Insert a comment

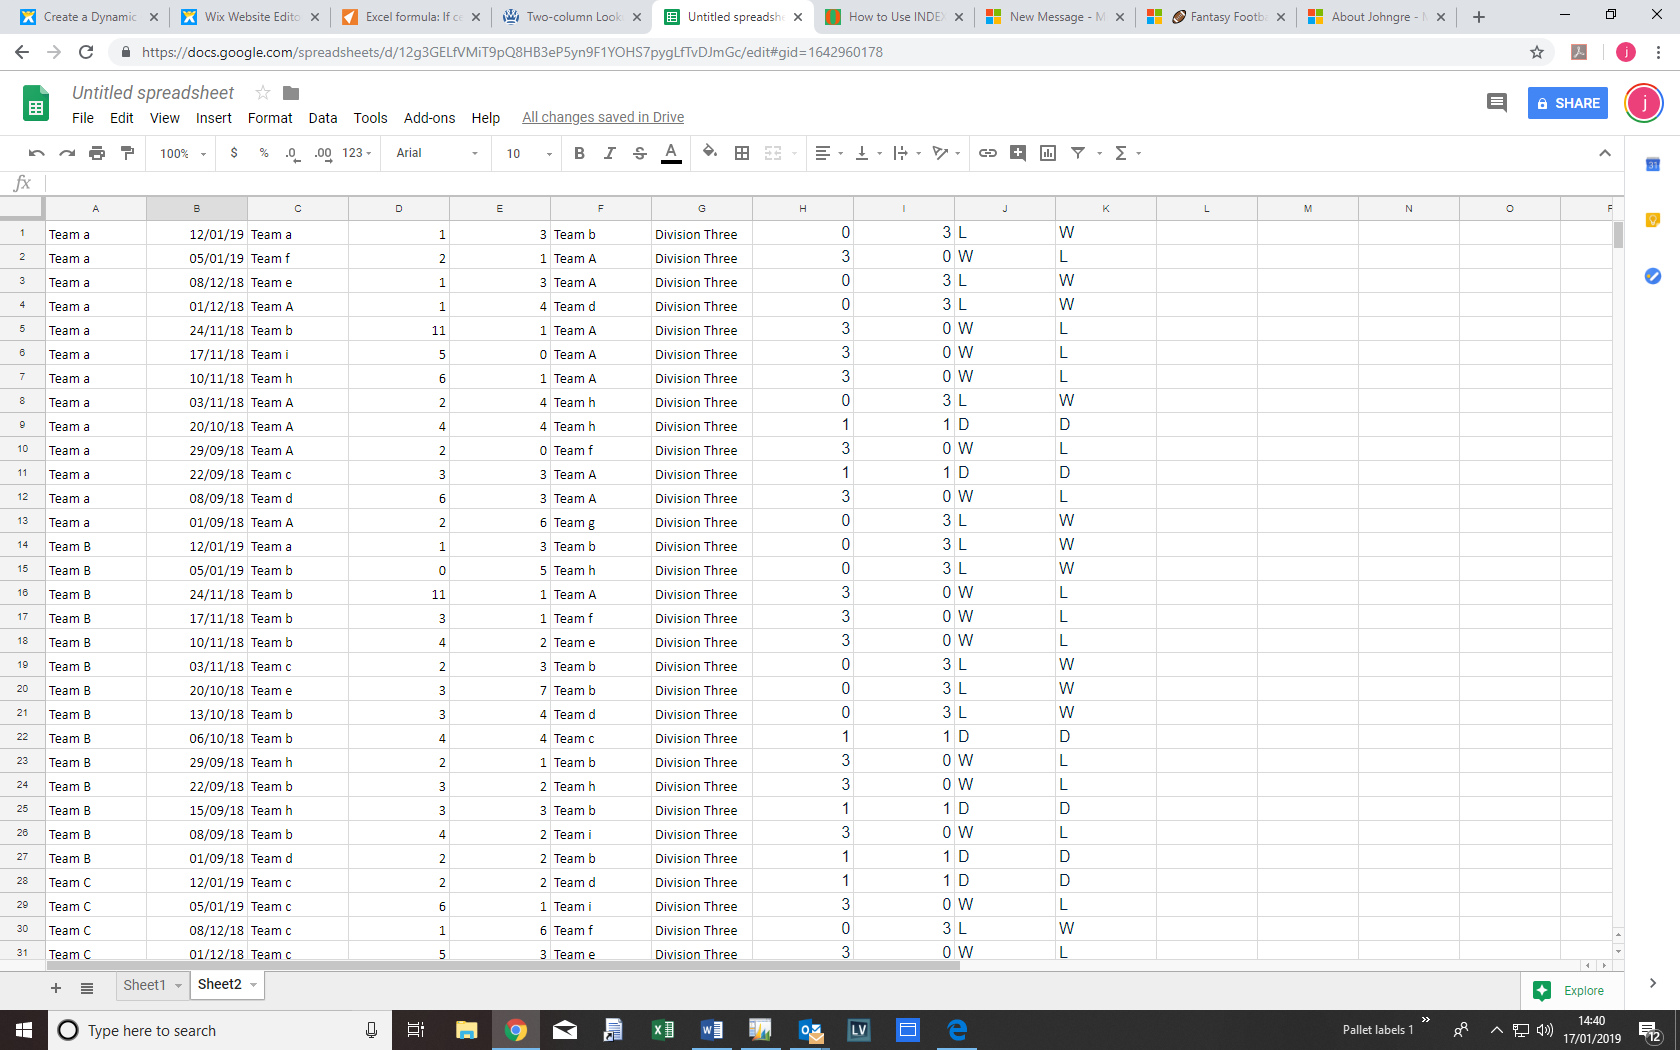tap(1017, 153)
